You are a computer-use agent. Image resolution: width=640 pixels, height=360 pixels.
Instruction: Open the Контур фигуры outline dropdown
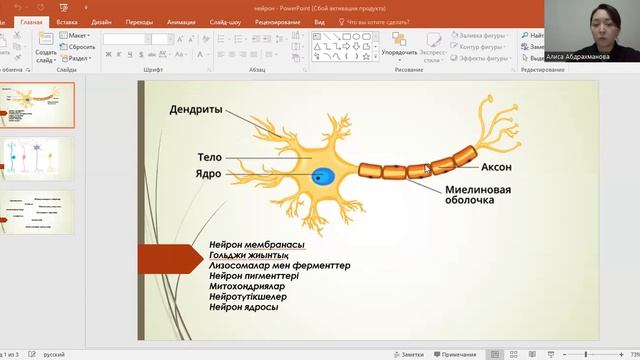point(478,47)
